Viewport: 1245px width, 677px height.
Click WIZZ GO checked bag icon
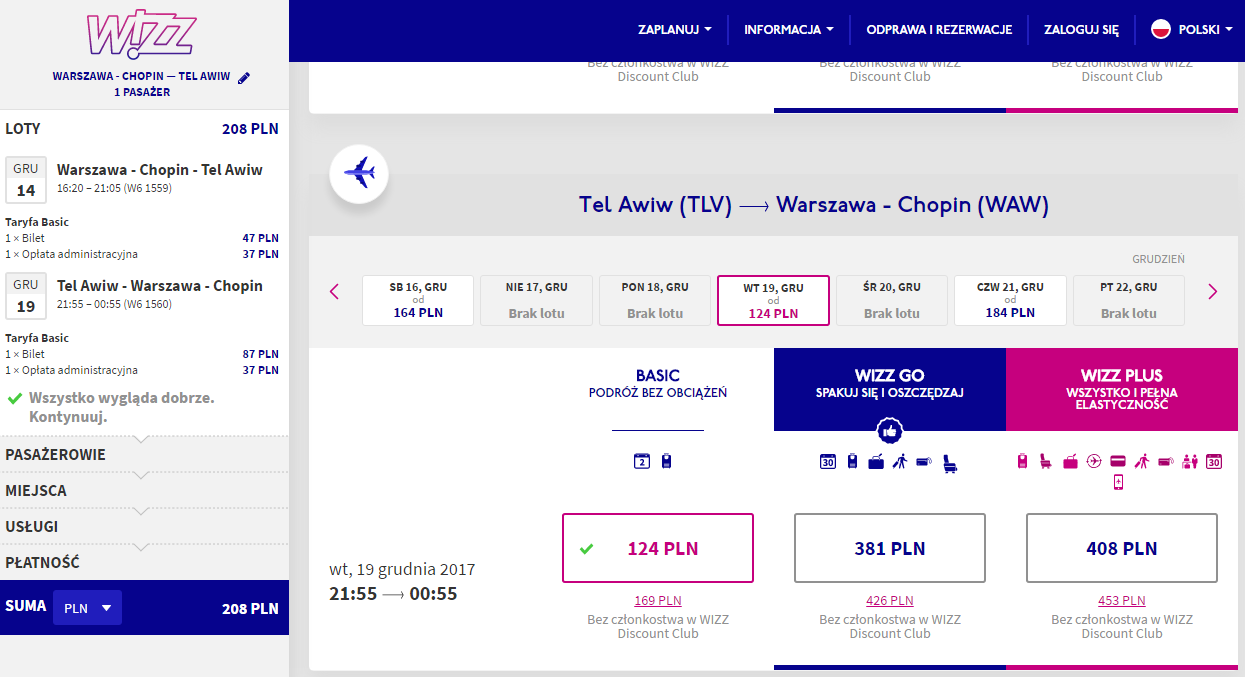[x=876, y=461]
